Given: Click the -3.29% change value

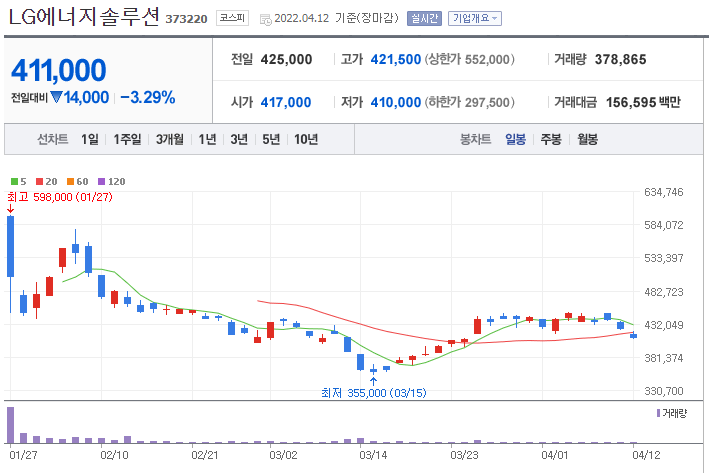Looking at the screenshot, I should (x=148, y=97).
